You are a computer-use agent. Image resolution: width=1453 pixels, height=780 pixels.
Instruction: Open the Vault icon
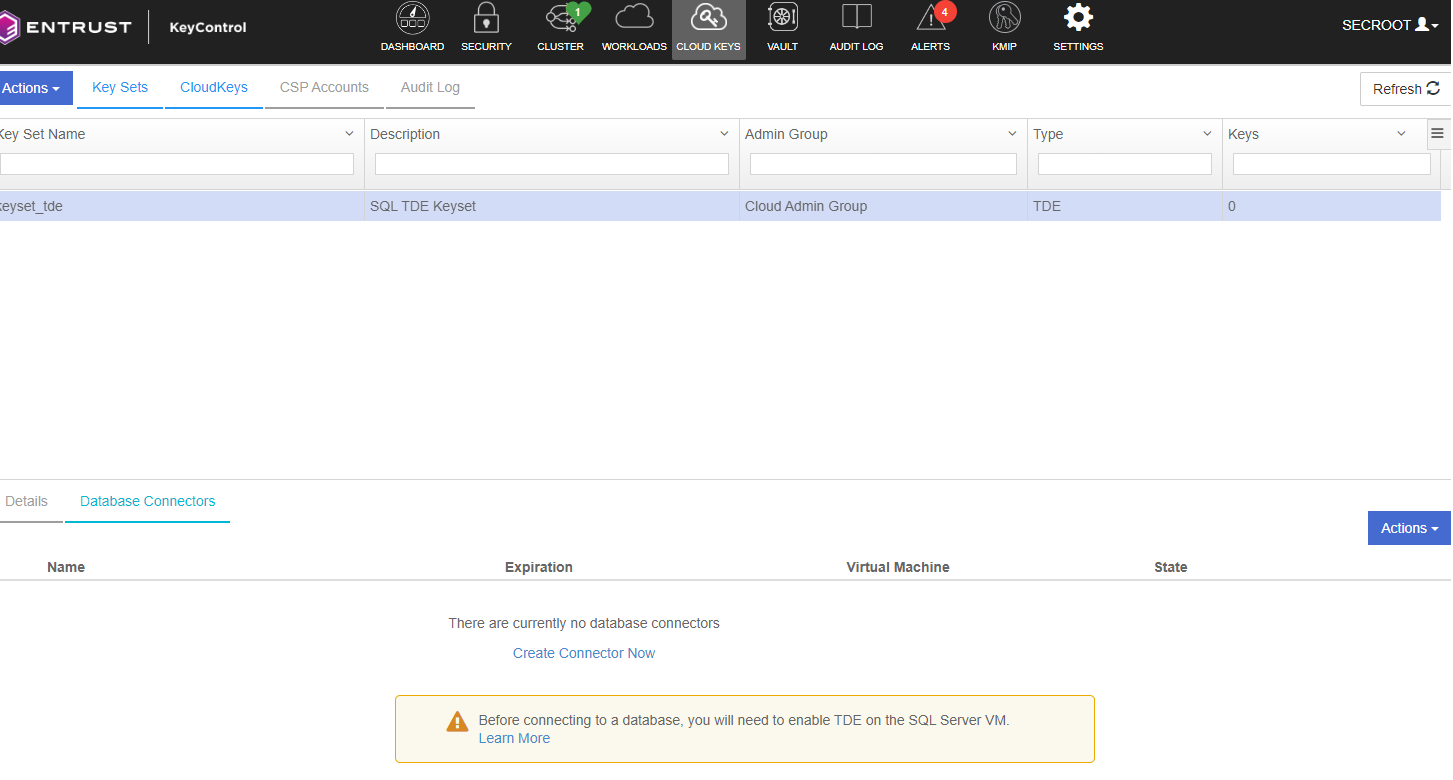pos(782,18)
